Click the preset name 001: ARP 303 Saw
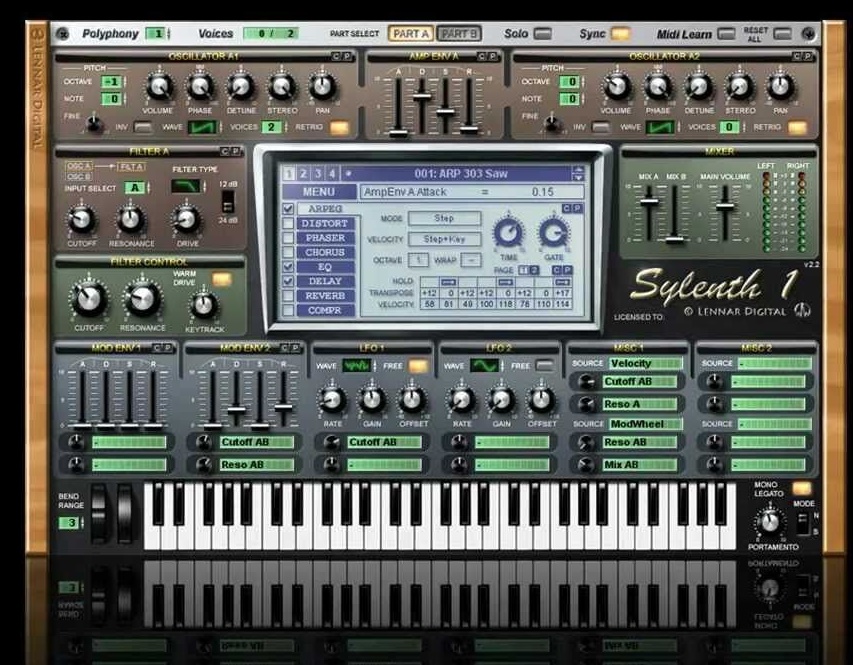This screenshot has height=665, width=853. [x=461, y=174]
